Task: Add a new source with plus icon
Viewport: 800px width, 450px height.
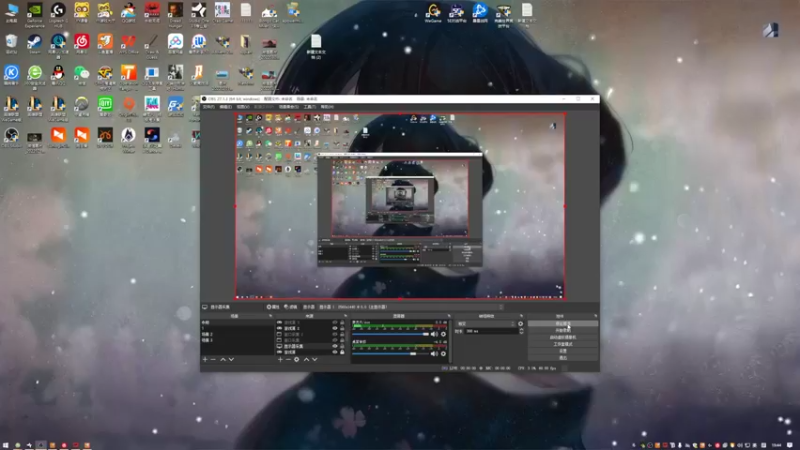Action: (x=280, y=360)
